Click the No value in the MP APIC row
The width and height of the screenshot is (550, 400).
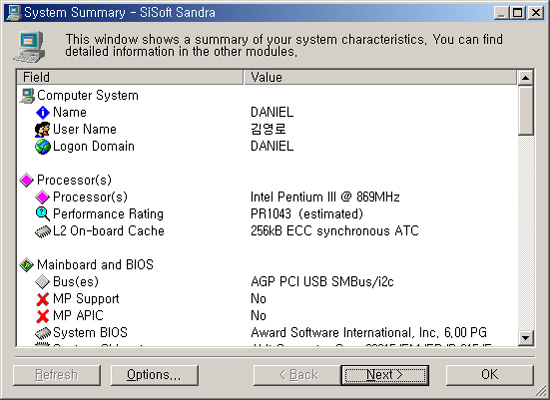(x=259, y=316)
